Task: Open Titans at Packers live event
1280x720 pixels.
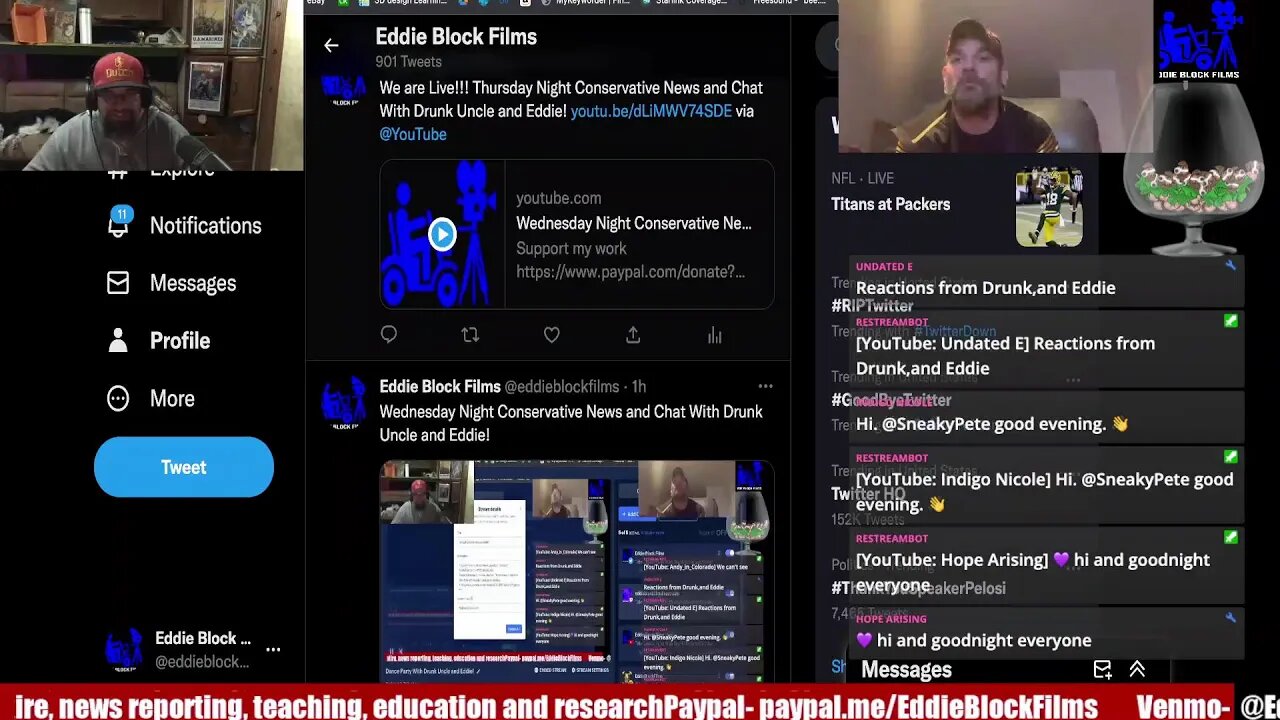Action: [891, 204]
